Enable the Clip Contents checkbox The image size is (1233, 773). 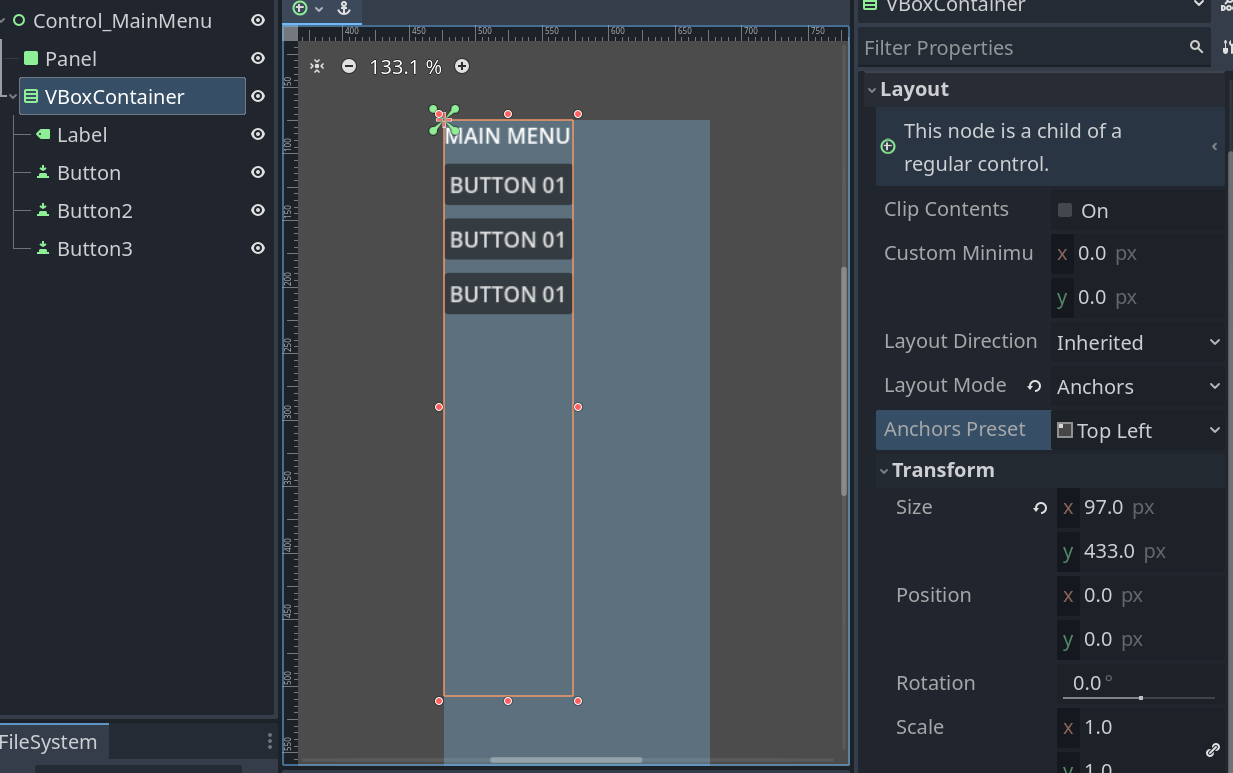pyautogui.click(x=1065, y=210)
